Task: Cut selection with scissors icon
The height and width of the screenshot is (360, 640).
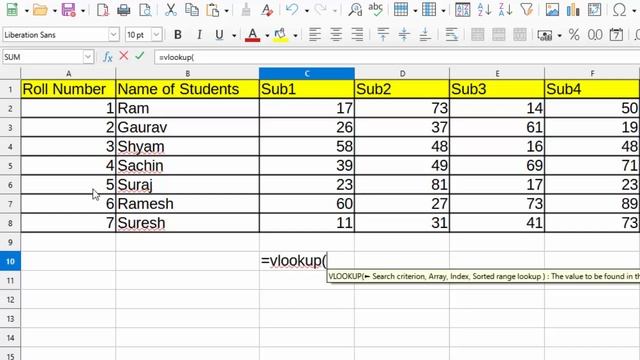Action: coord(171,9)
